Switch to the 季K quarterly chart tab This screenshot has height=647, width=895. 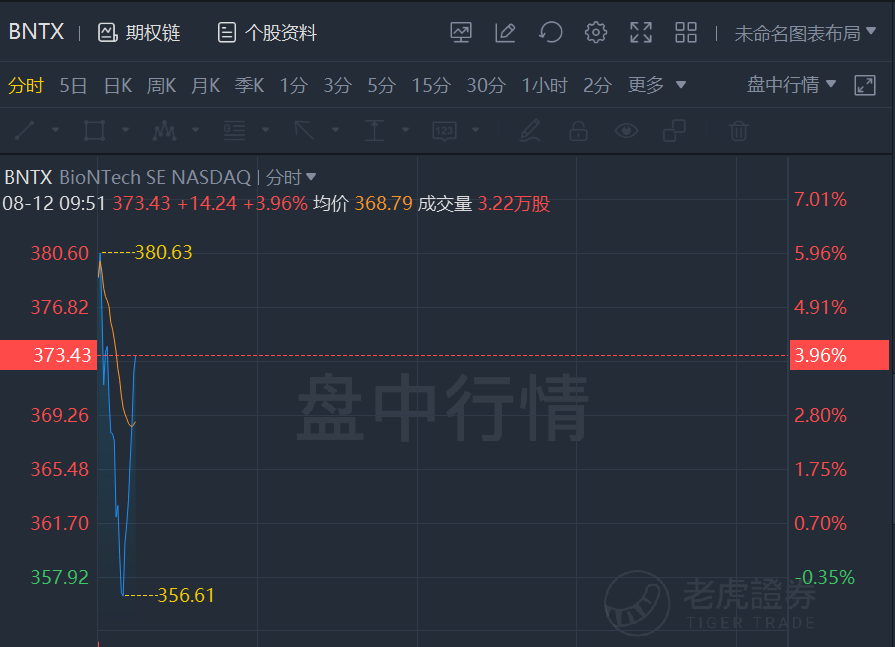coord(249,86)
